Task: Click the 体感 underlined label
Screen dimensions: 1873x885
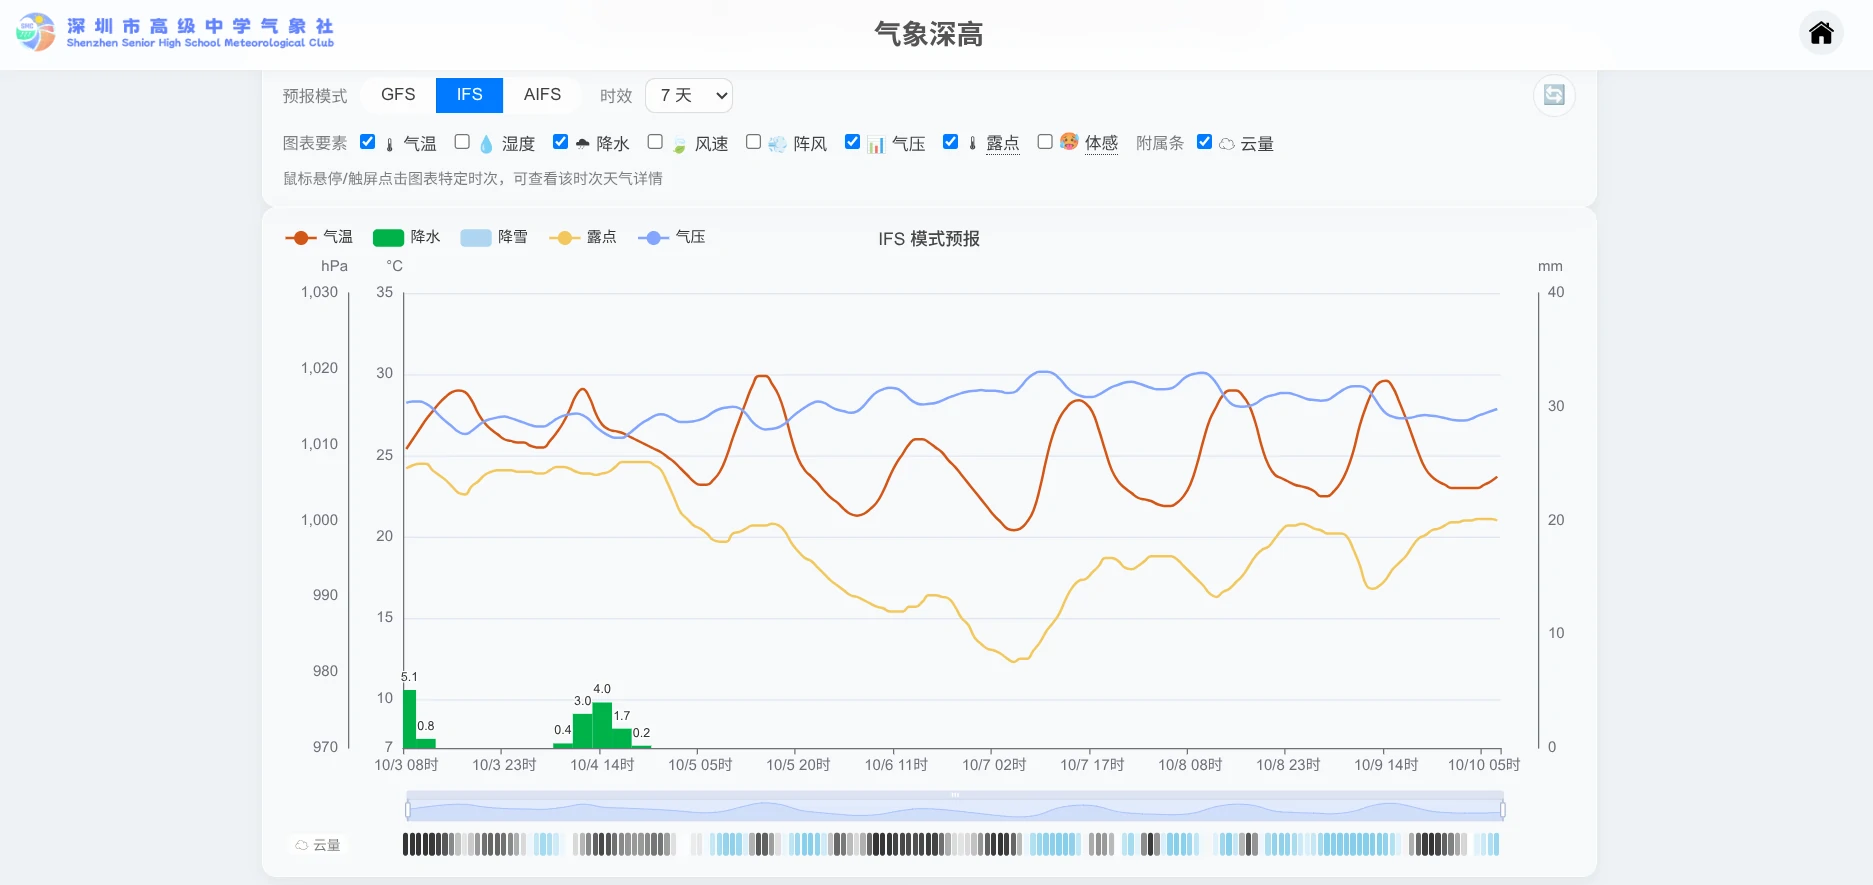Action: [1101, 144]
